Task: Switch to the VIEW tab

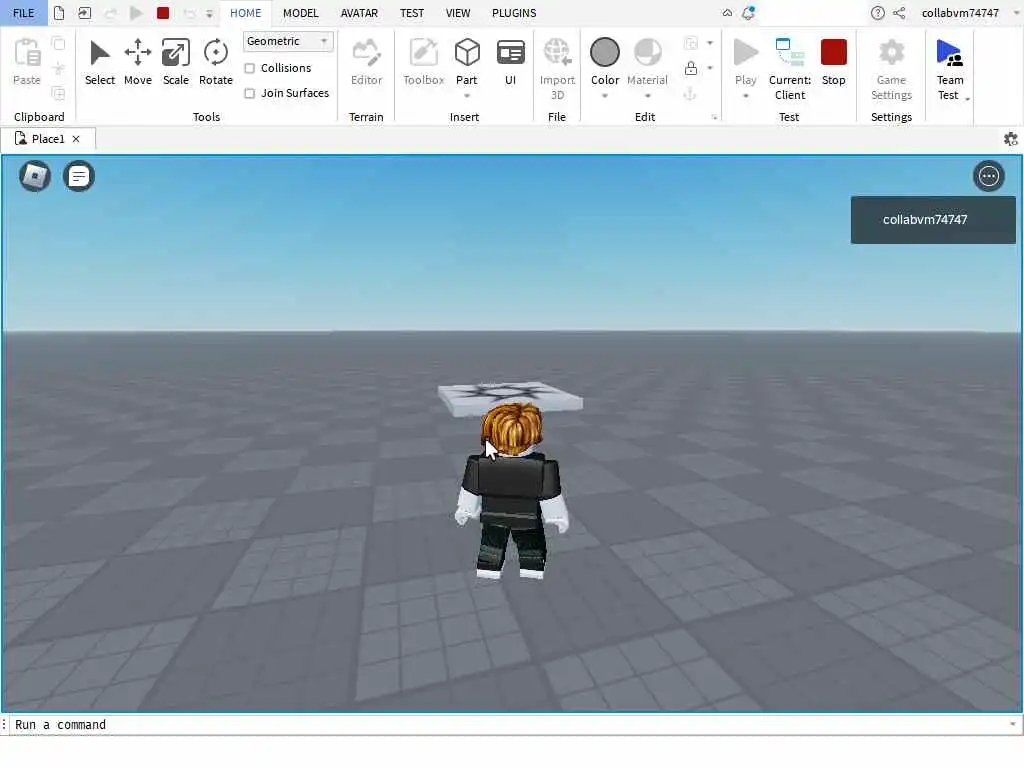Action: (x=458, y=13)
